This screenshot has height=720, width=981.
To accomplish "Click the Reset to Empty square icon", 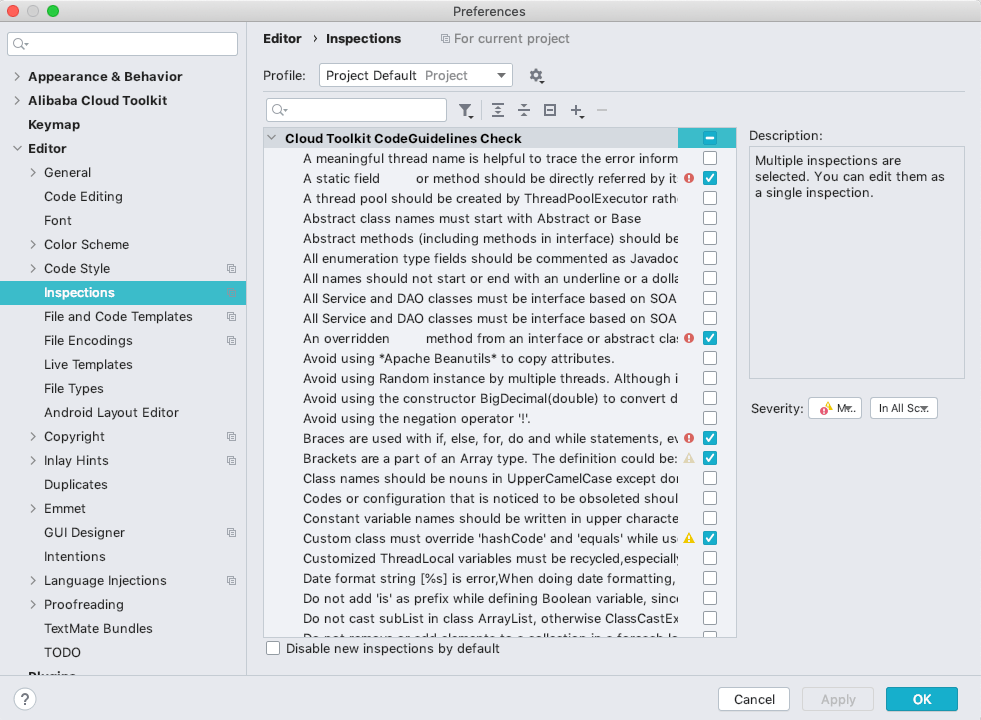I will pyautogui.click(x=549, y=110).
